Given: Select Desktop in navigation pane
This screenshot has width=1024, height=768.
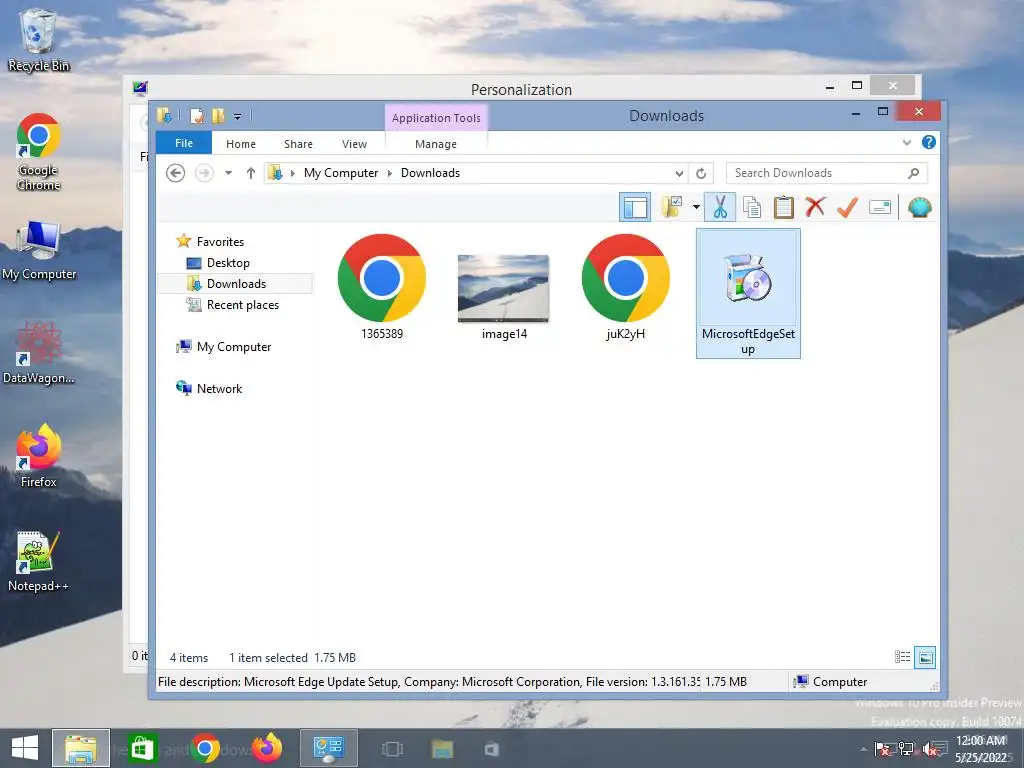Looking at the screenshot, I should point(228,263).
